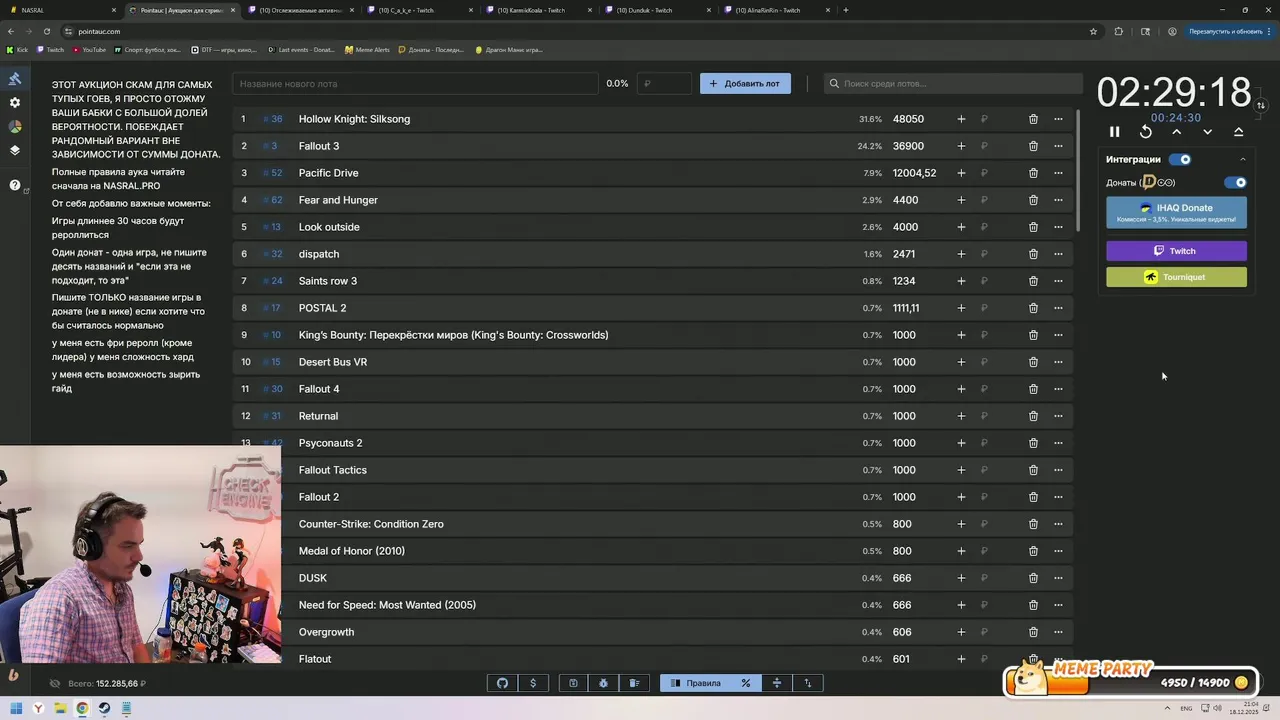Click the dollar sign bottom toolbar button
Screen dimensions: 1280x720
pyautogui.click(x=533, y=683)
